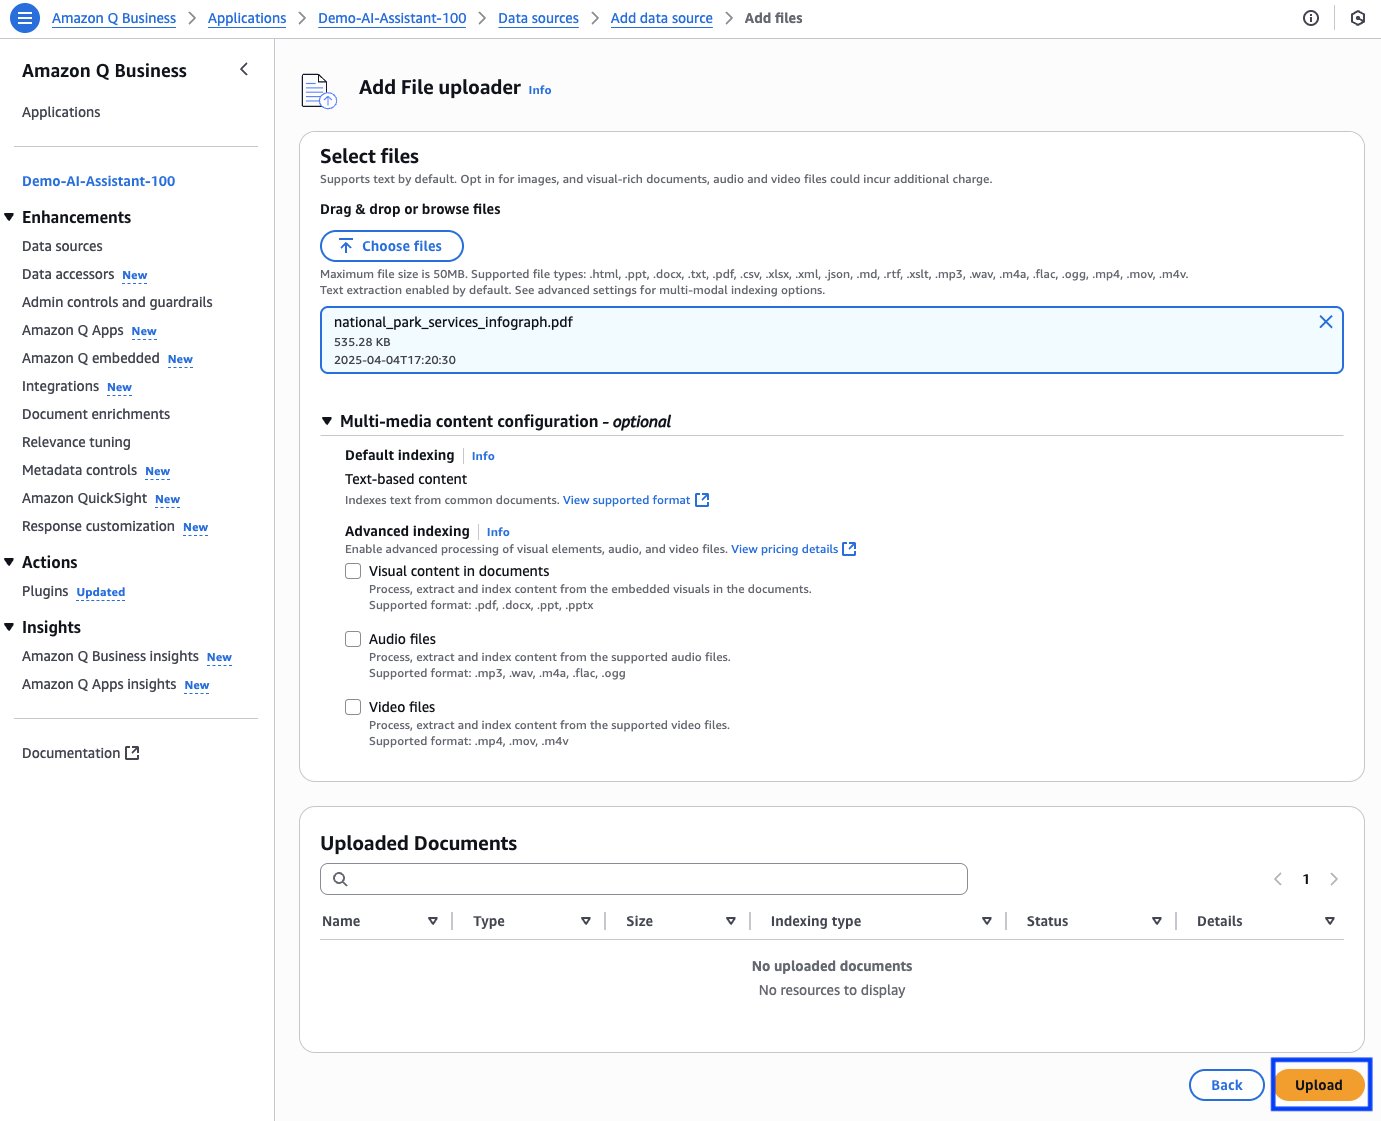Viewport: 1381px width, 1121px height.
Task: Collapse the Insights section
Action: point(9,627)
